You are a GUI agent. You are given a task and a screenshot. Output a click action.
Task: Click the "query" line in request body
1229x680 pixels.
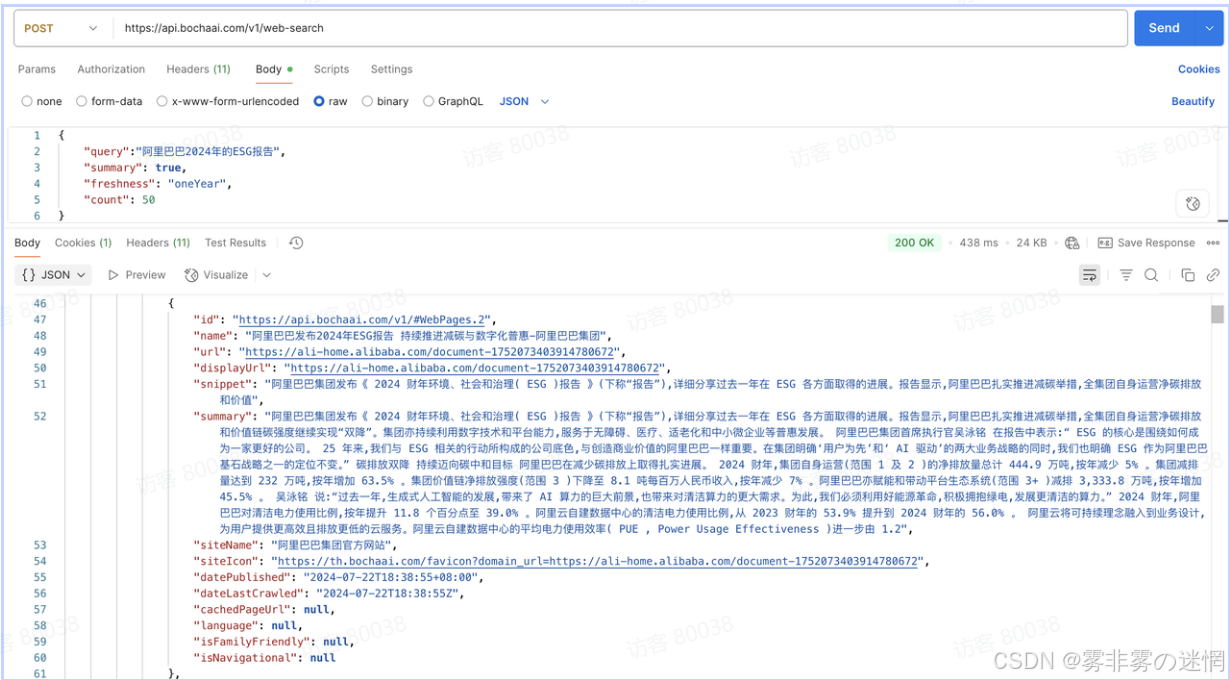186,152
